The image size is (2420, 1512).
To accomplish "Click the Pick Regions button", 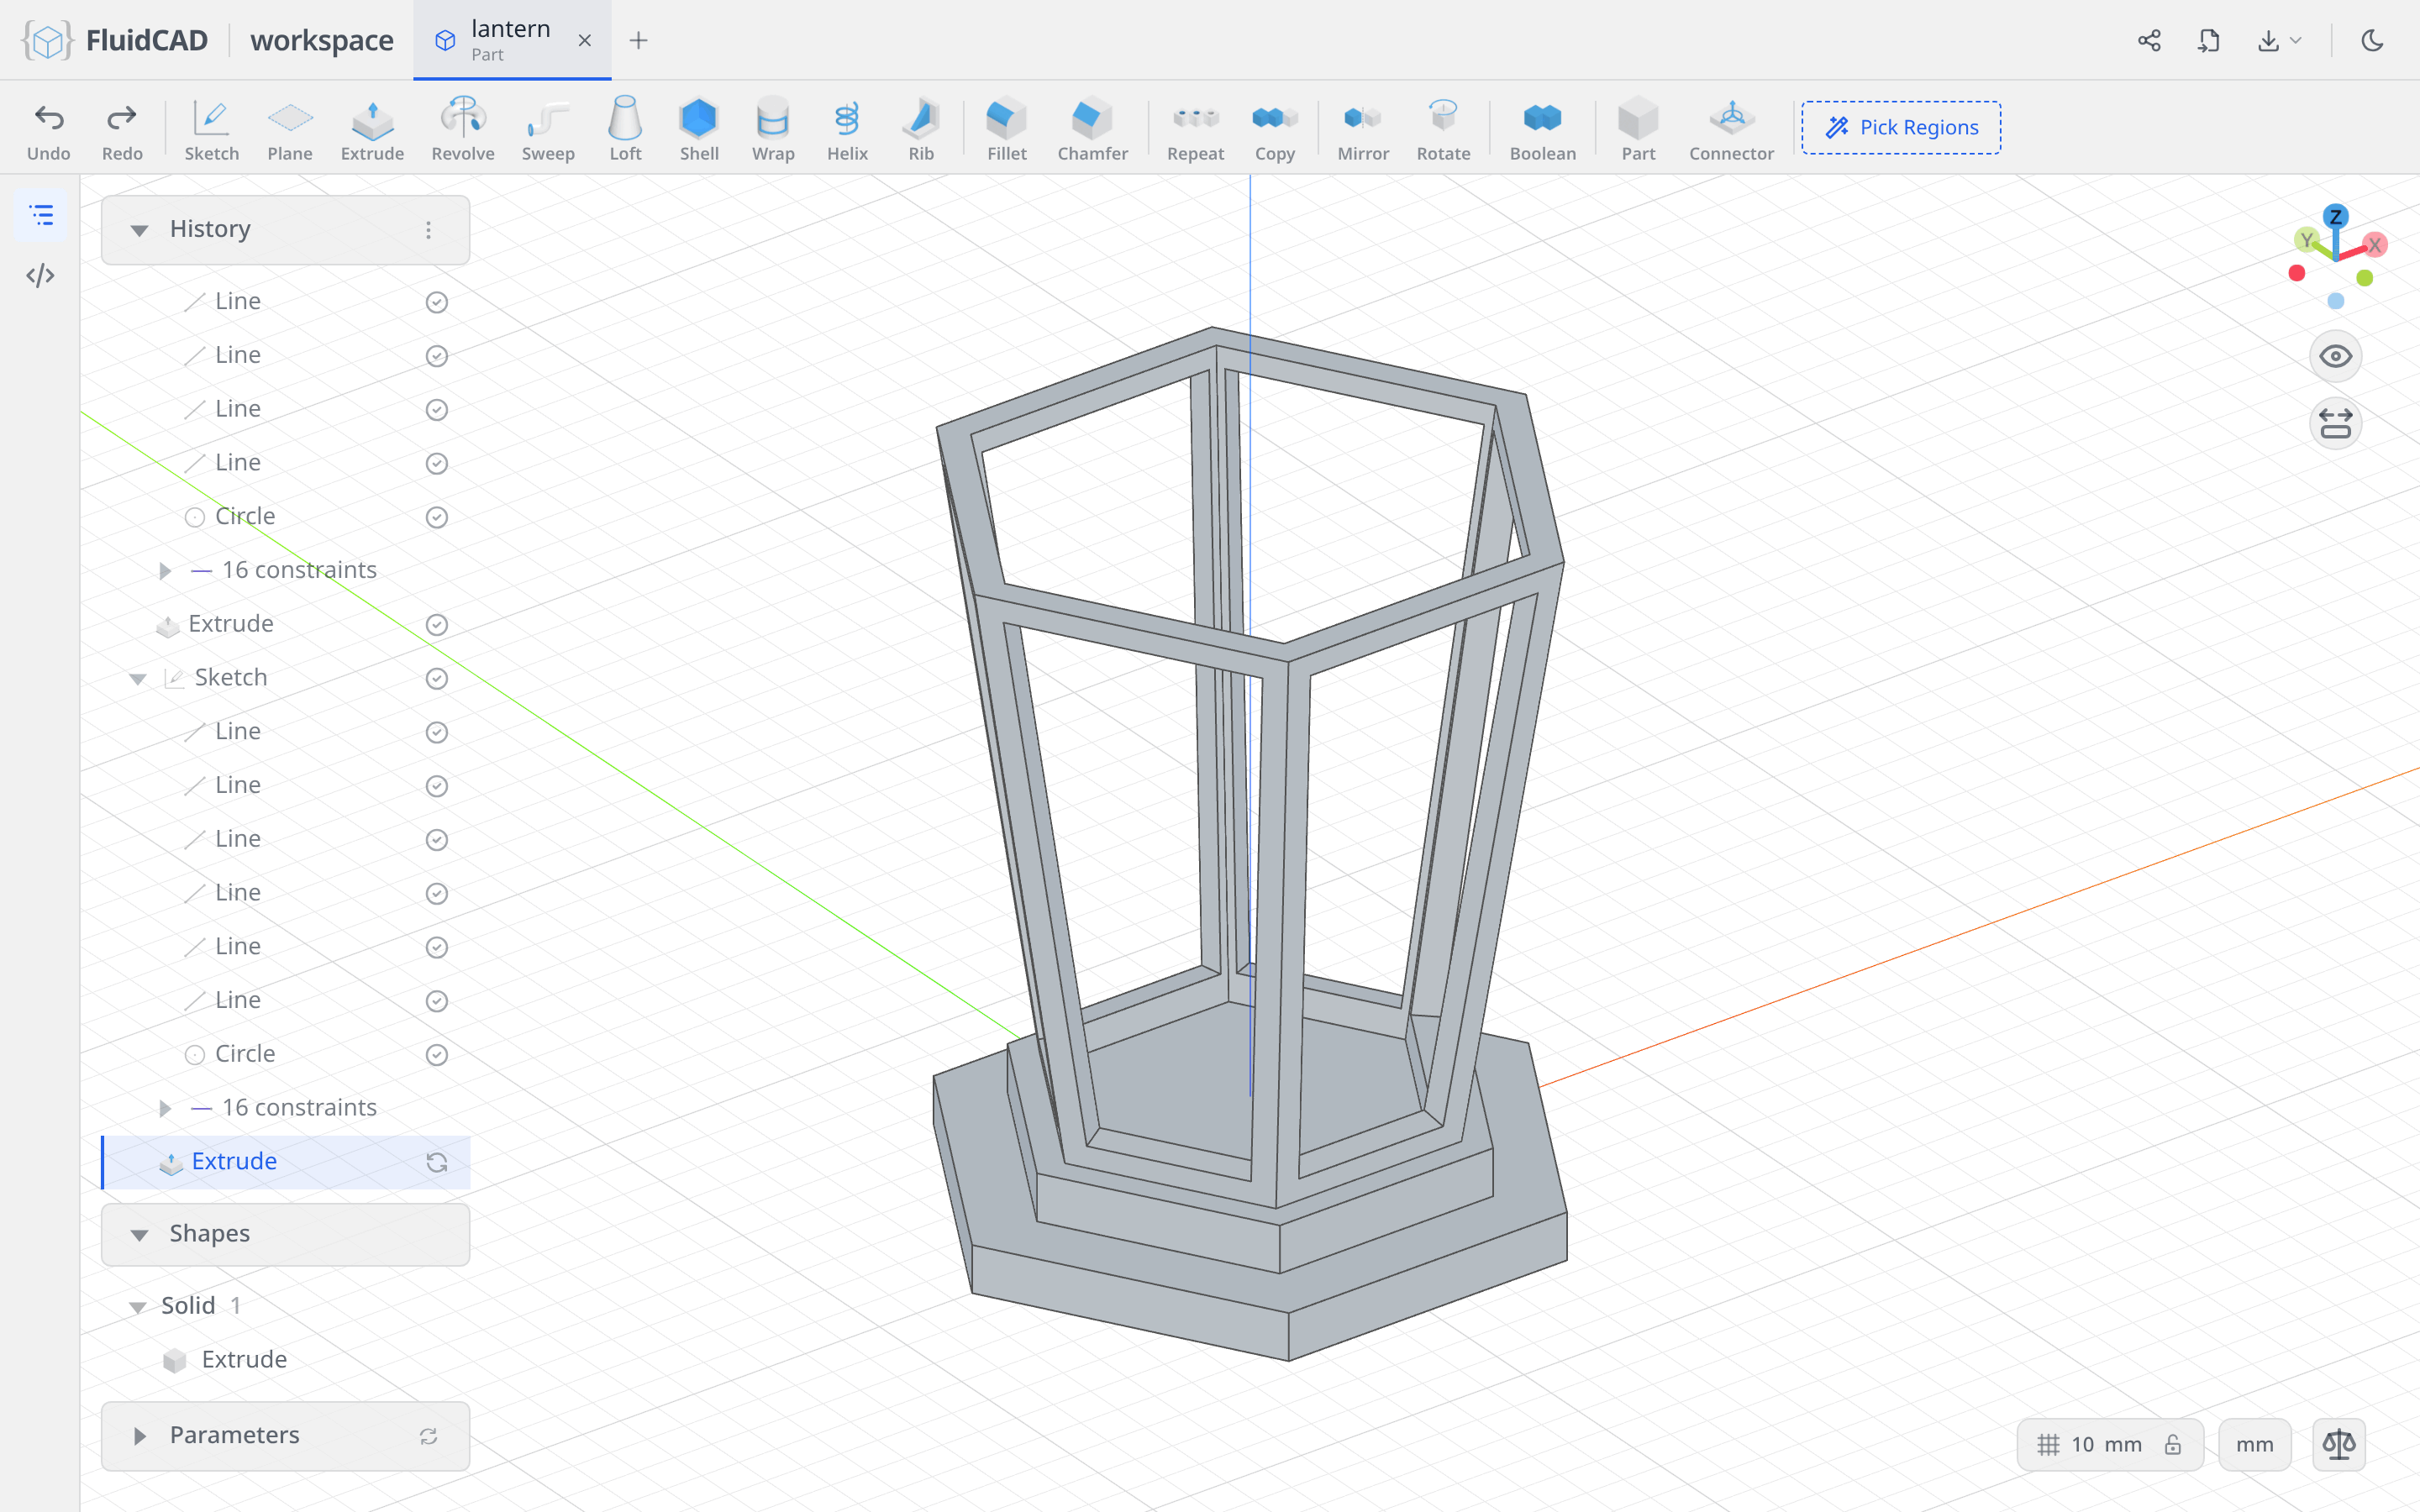I will click(1901, 128).
